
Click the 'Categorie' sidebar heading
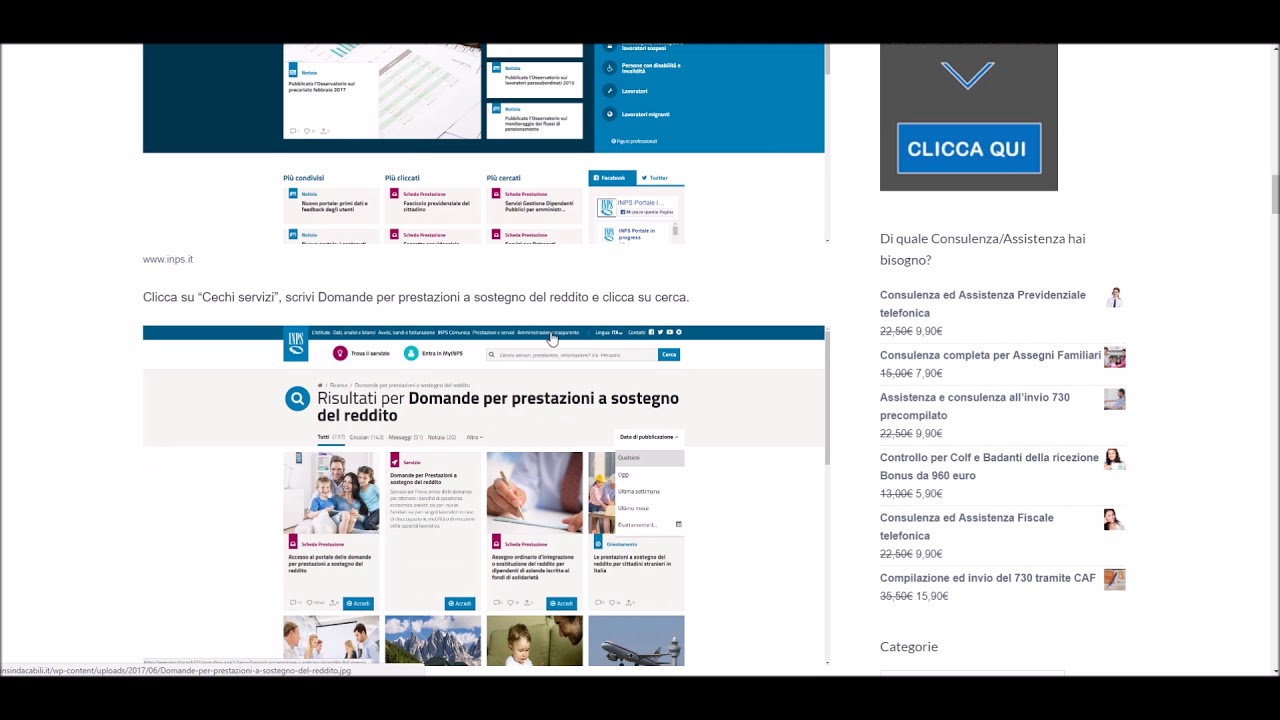coord(909,646)
